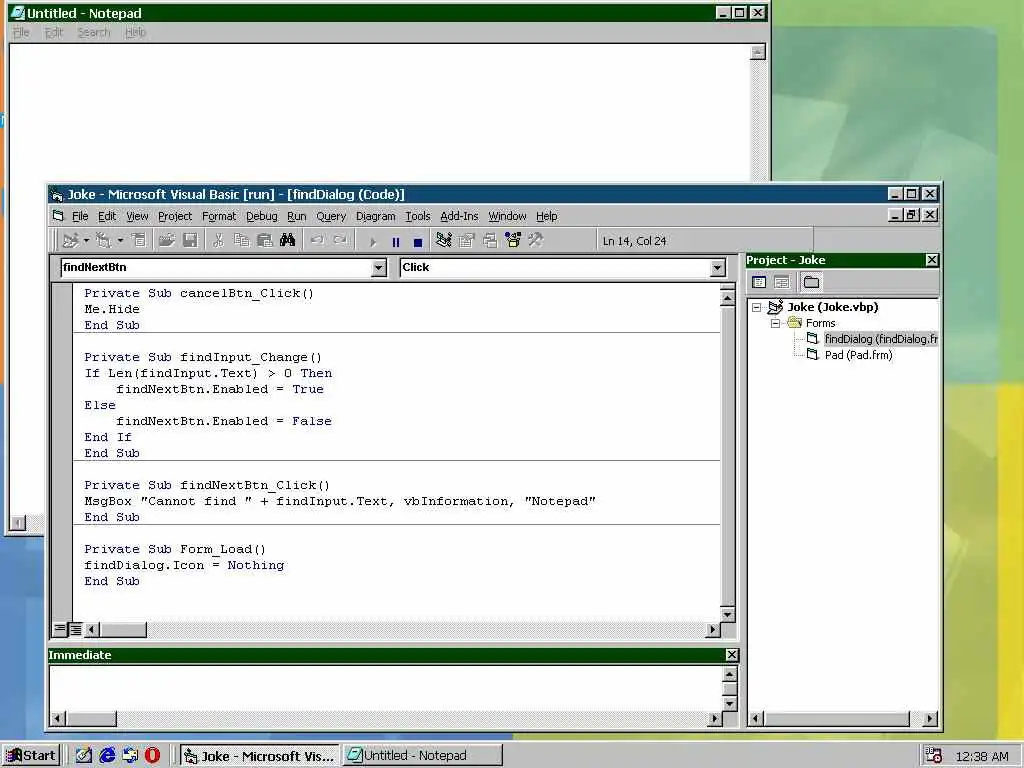Click the Cut scissors icon
The height and width of the screenshot is (768, 1024).
point(219,241)
